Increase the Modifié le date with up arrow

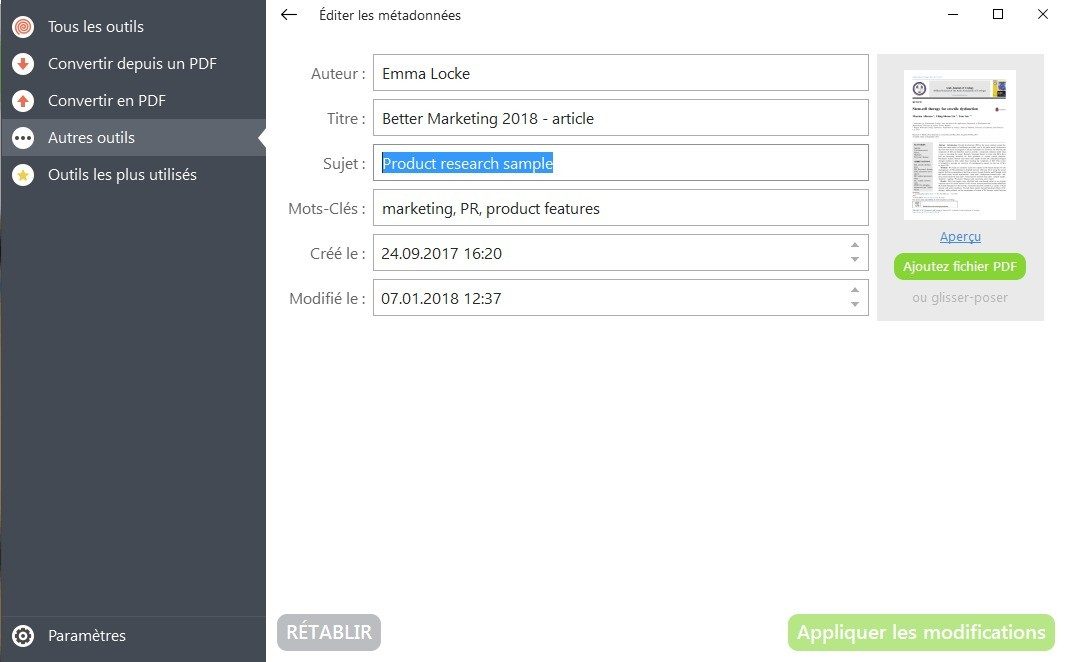855,290
